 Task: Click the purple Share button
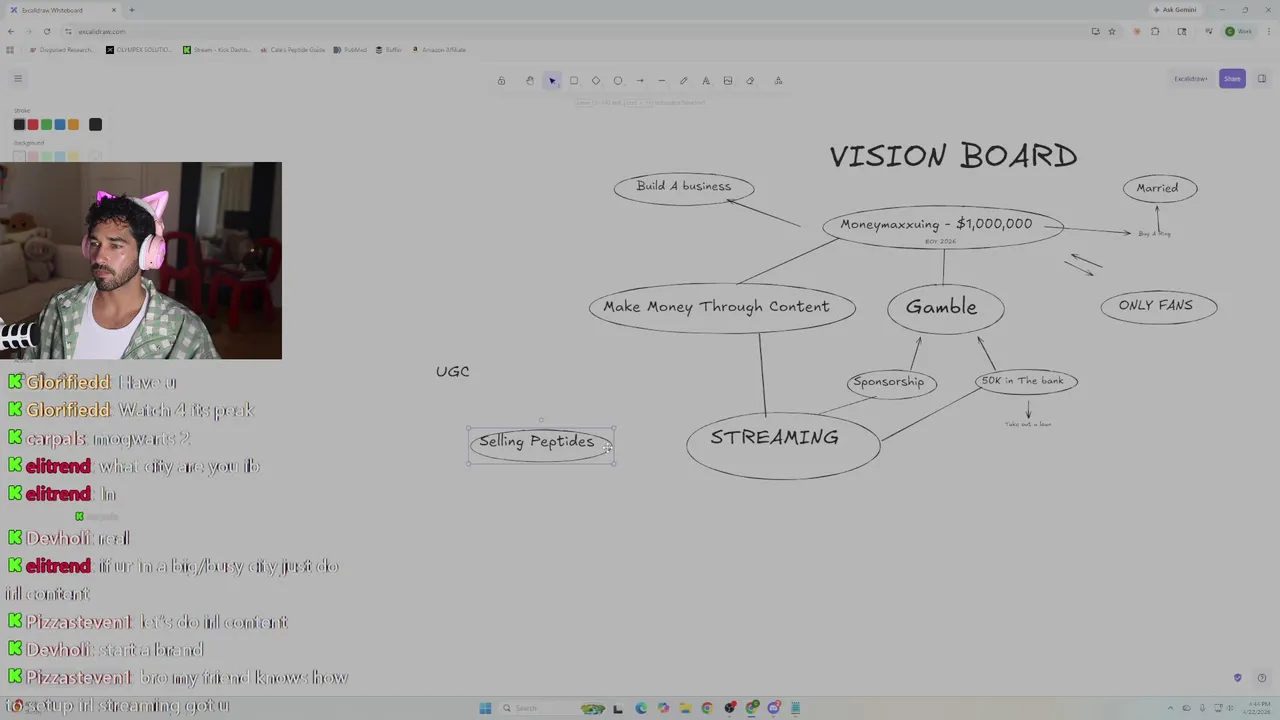(1232, 79)
